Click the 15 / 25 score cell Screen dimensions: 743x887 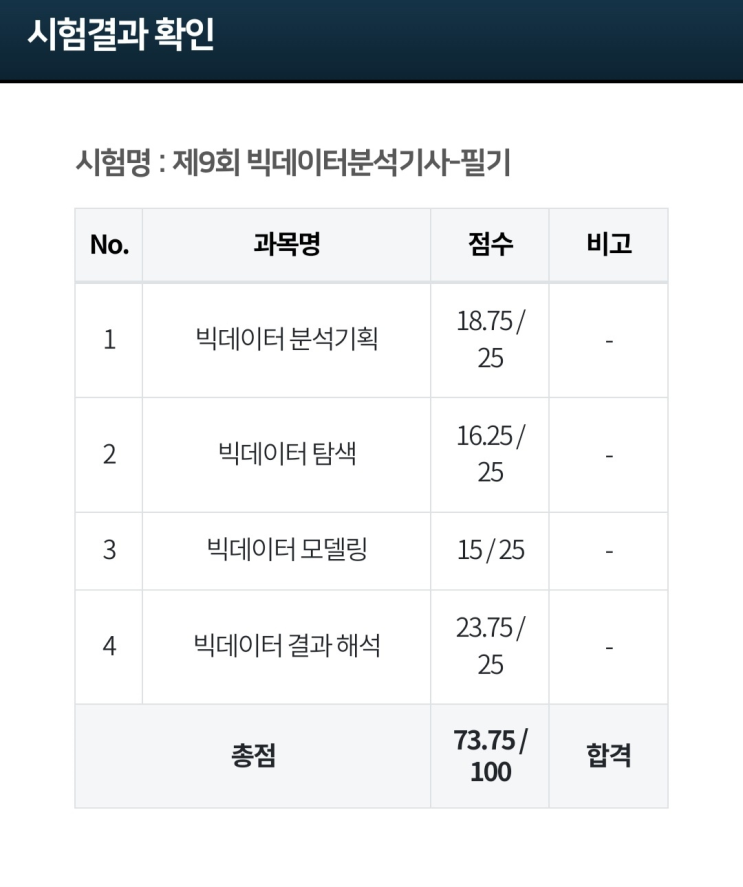(x=490, y=550)
